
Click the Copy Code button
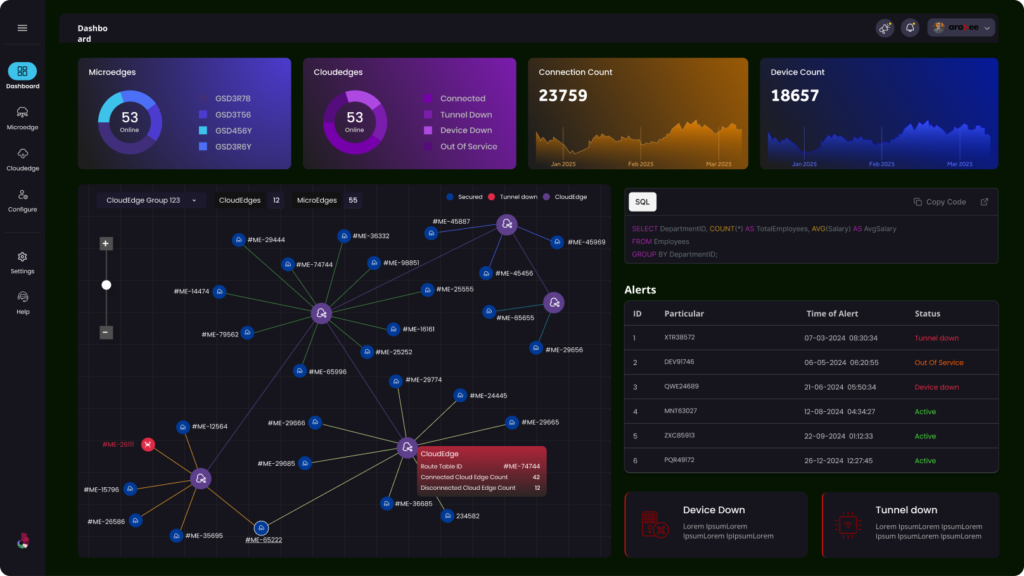(x=940, y=202)
